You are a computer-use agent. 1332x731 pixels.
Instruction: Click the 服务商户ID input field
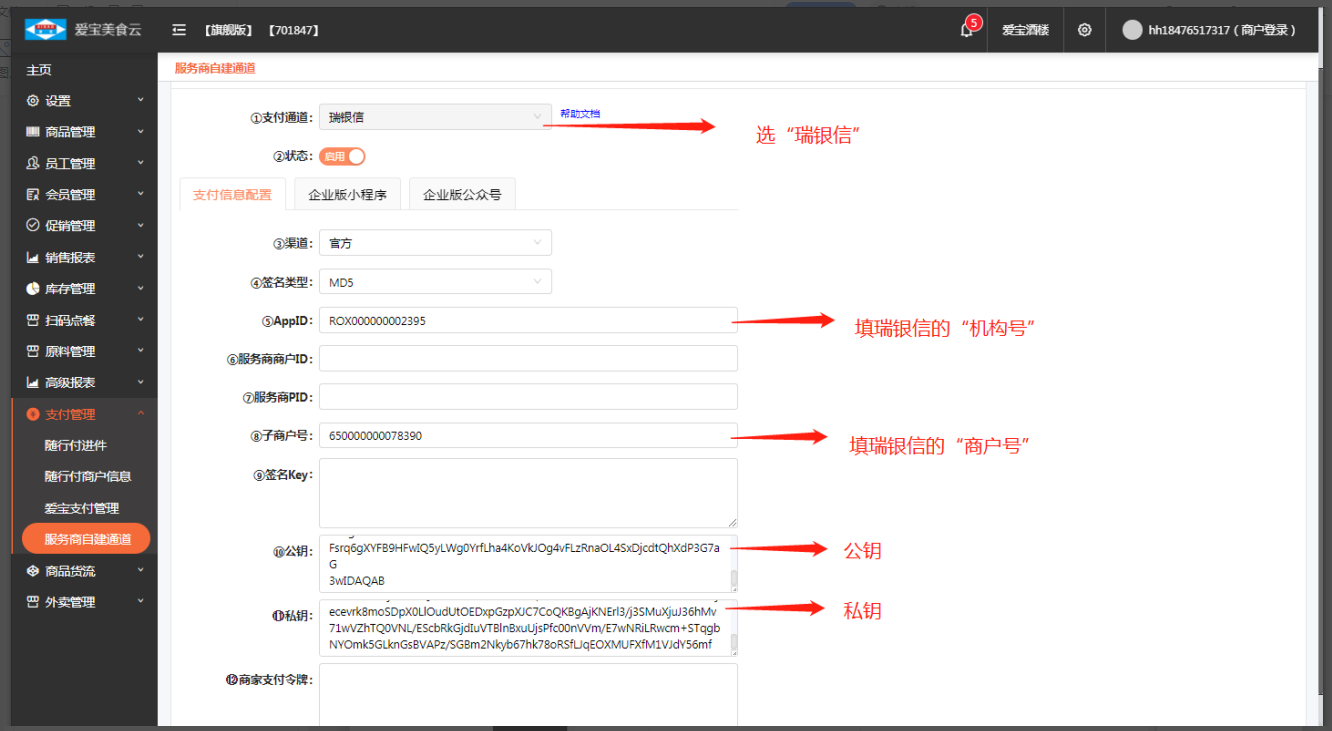click(x=528, y=358)
